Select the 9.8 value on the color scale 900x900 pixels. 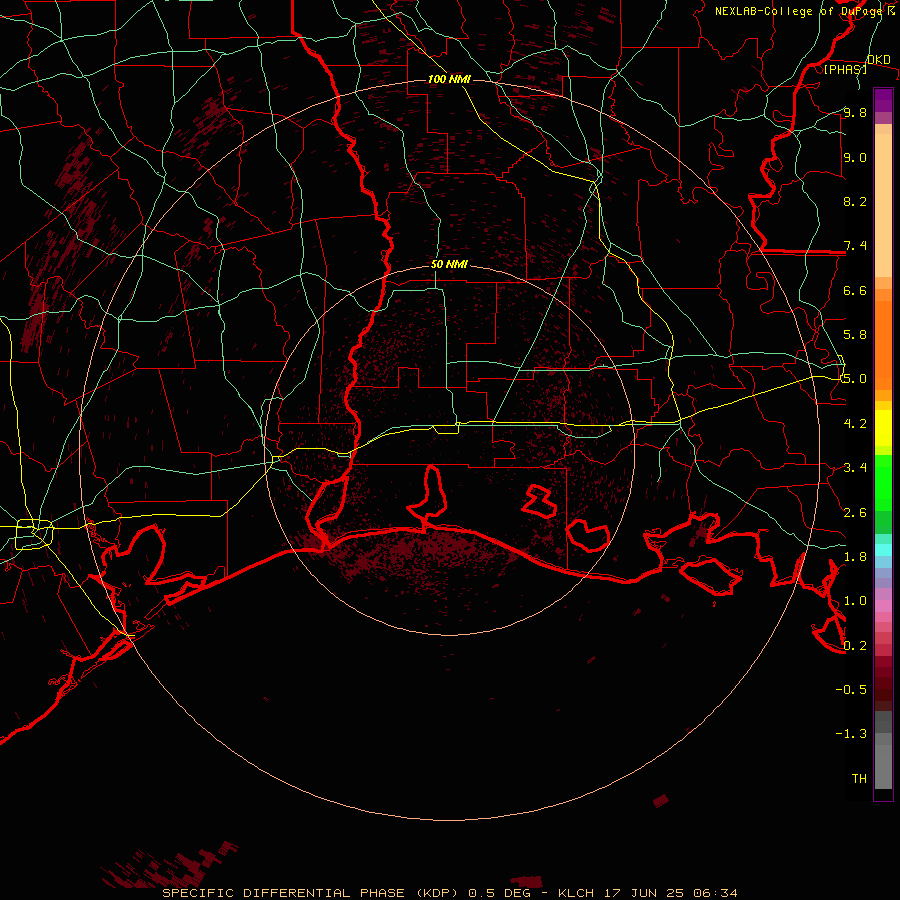point(855,113)
